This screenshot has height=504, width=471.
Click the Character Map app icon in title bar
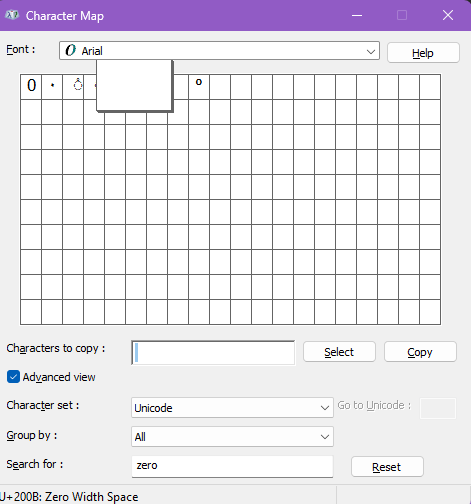click(x=12, y=15)
